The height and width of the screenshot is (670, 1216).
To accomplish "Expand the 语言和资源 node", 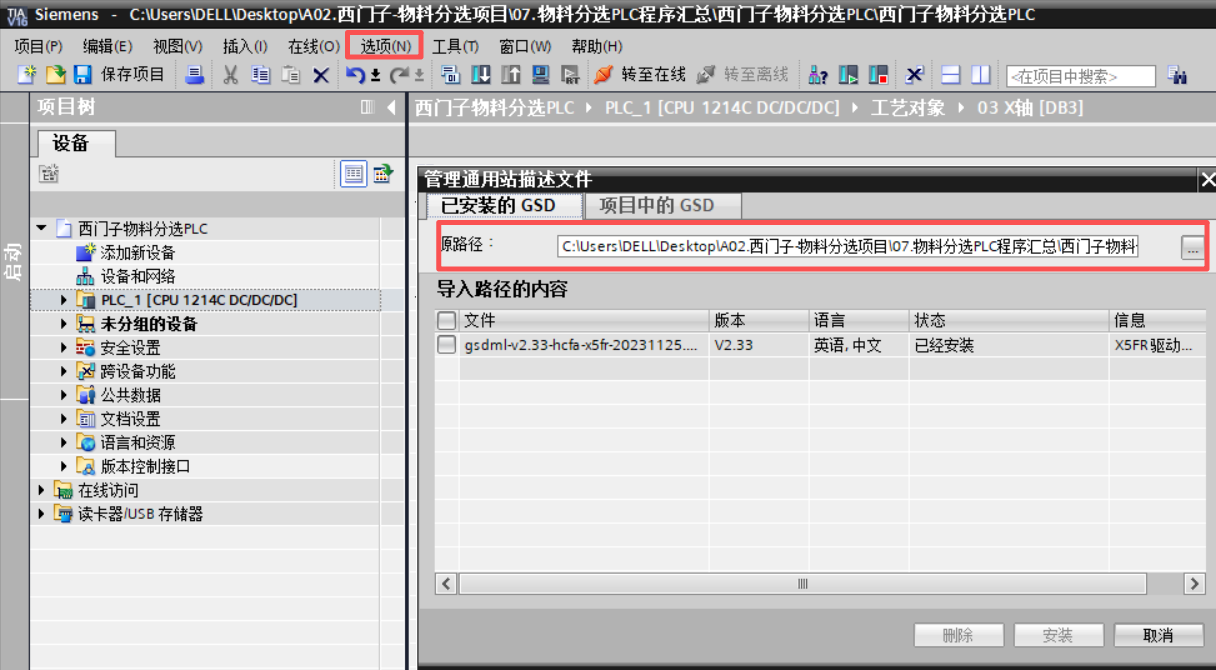I will pos(65,442).
